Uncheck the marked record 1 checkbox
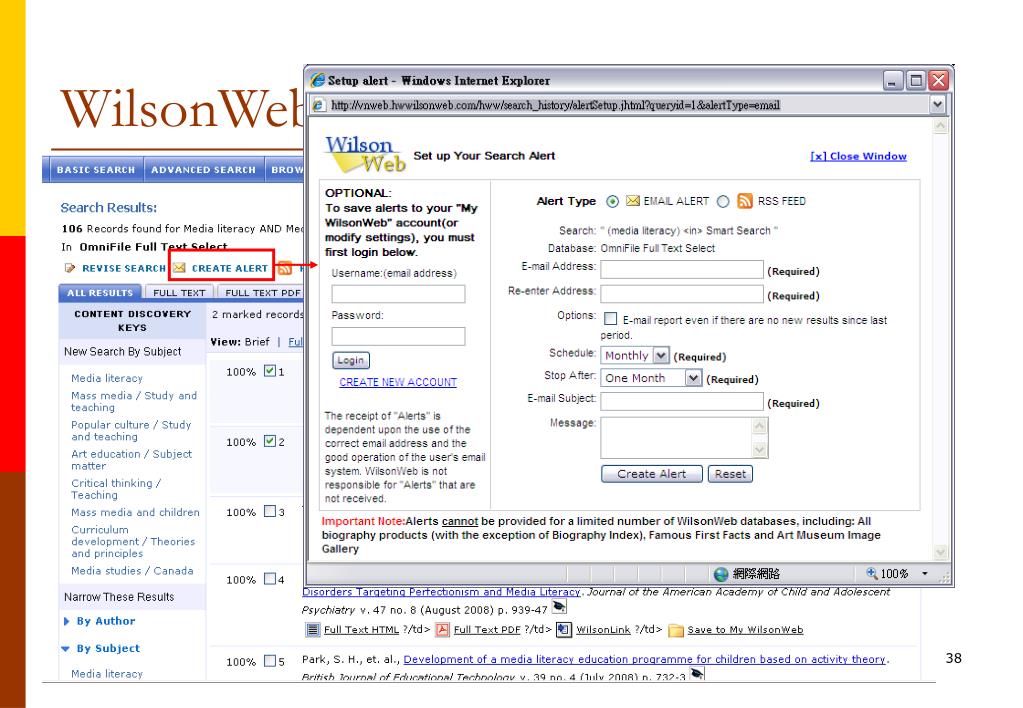Screen dimensions: 1023x708 [269, 371]
